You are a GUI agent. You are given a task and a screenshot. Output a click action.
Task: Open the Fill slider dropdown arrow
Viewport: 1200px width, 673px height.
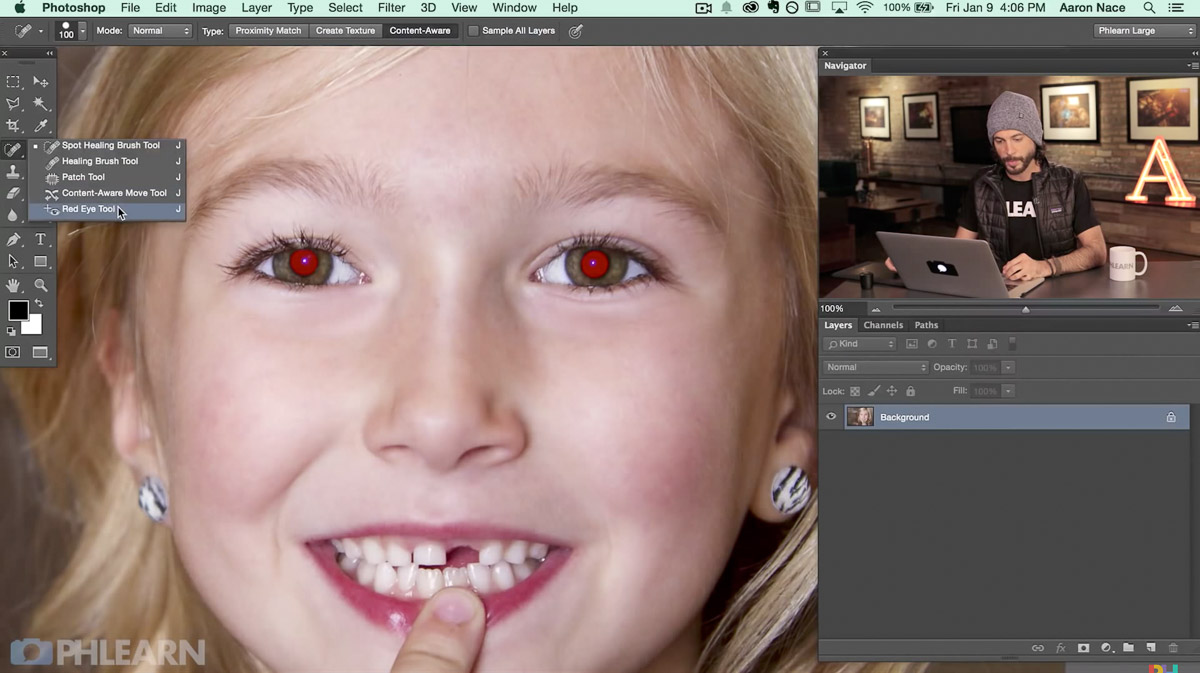click(x=1007, y=391)
